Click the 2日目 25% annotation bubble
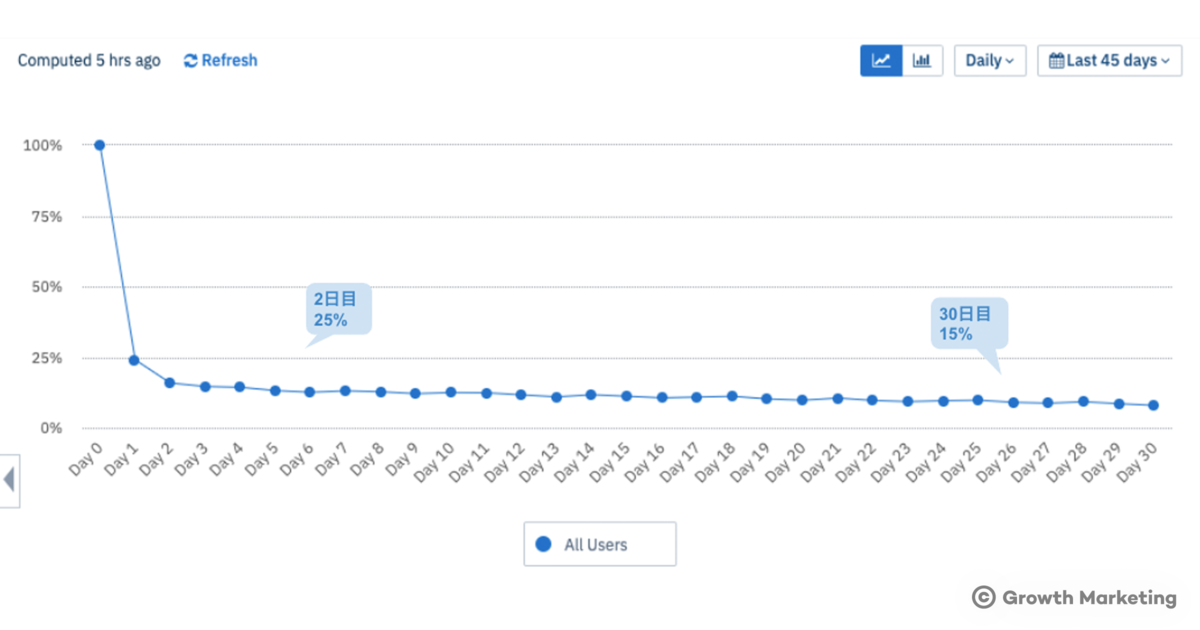Image resolution: width=1200 pixels, height=630 pixels. [339, 309]
